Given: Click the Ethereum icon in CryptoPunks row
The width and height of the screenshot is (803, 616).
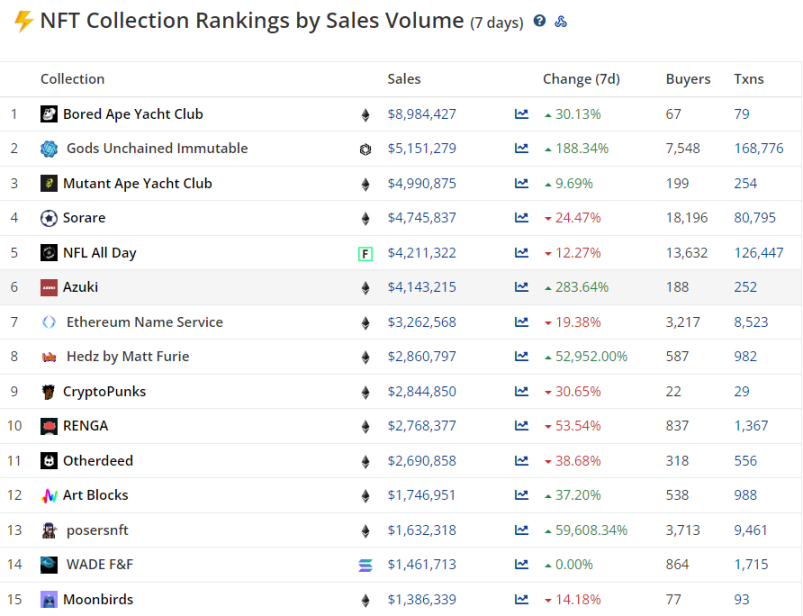Looking at the screenshot, I should tap(365, 392).
